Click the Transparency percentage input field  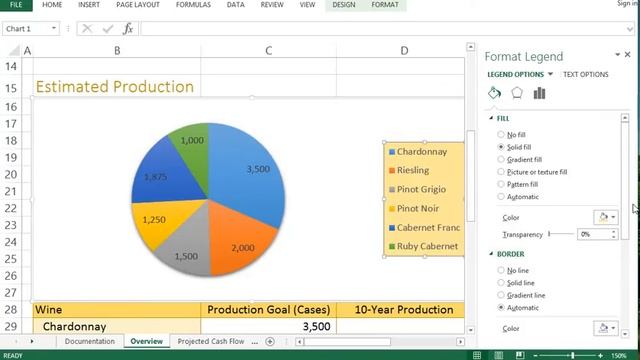click(x=594, y=234)
